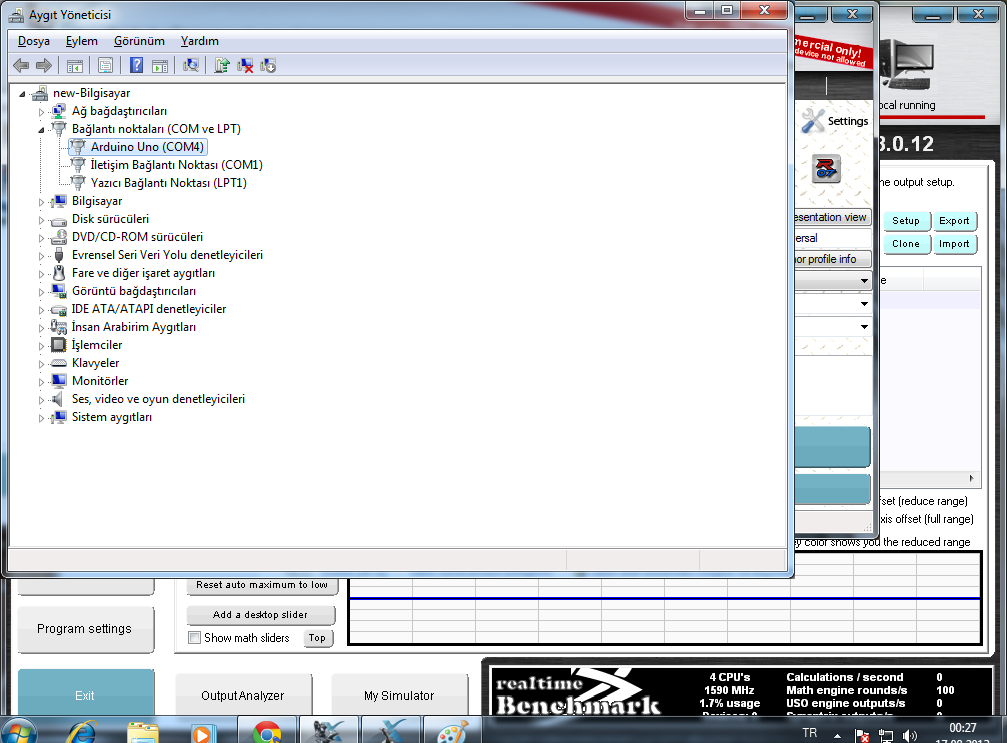
Task: Click the Klavyeler keyboard icon
Action: click(x=58, y=363)
